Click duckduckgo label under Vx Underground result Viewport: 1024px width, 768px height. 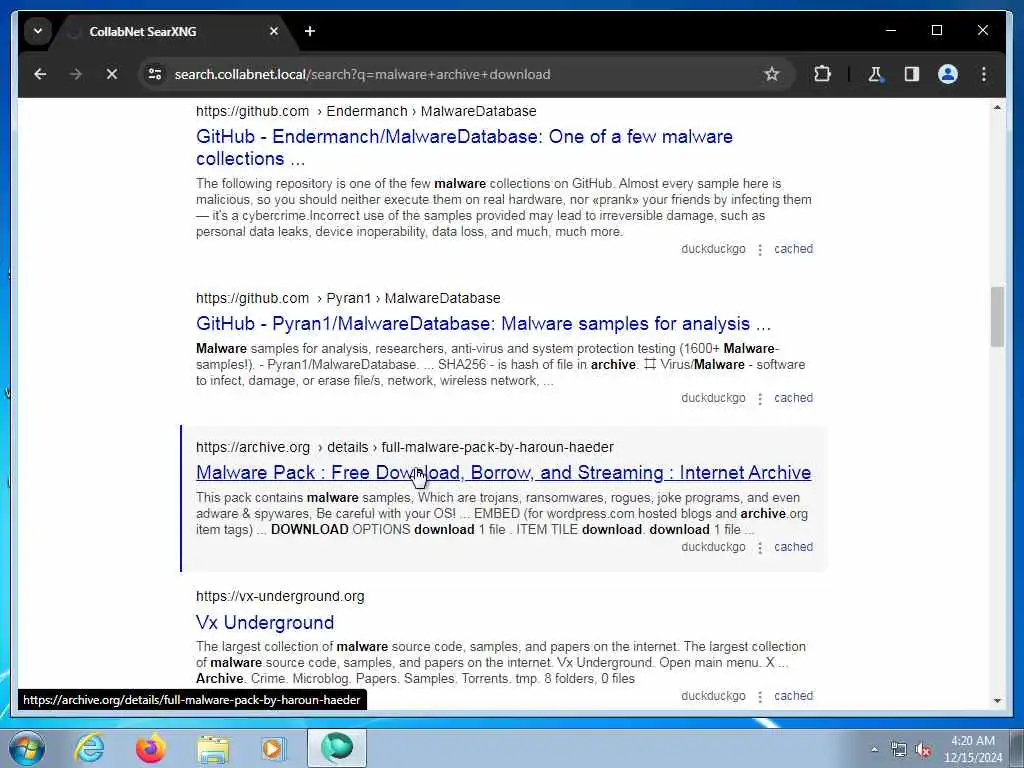click(713, 696)
